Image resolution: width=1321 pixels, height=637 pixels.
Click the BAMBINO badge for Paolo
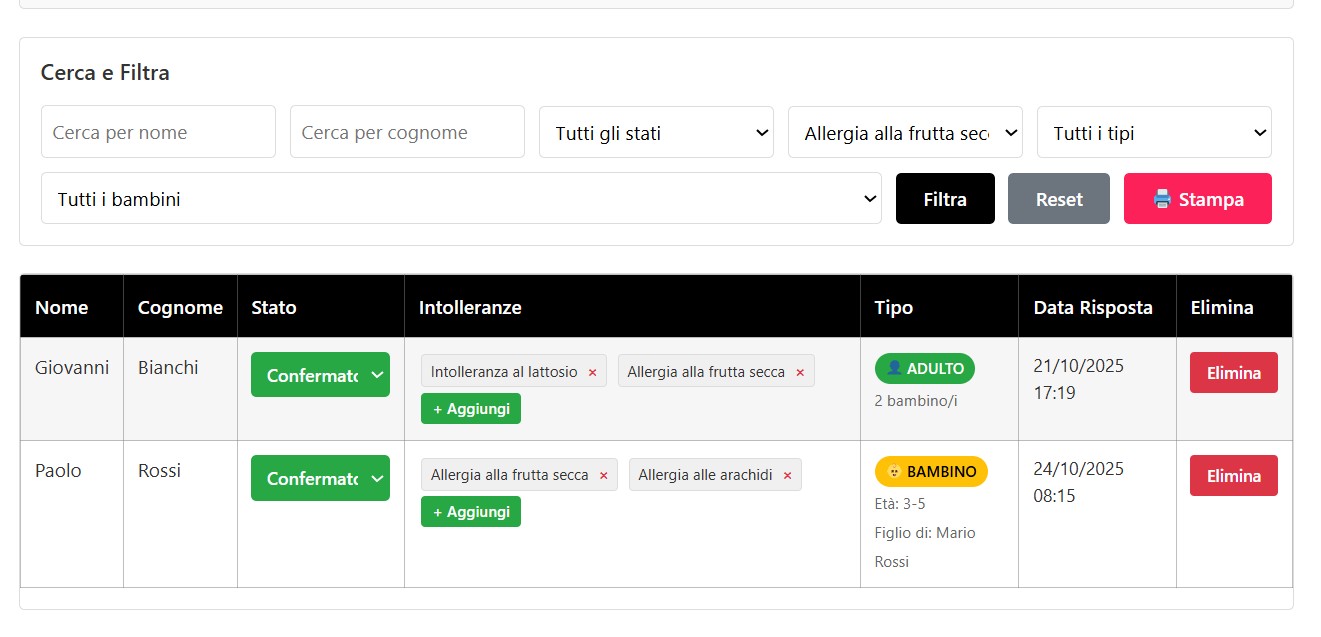point(930,471)
